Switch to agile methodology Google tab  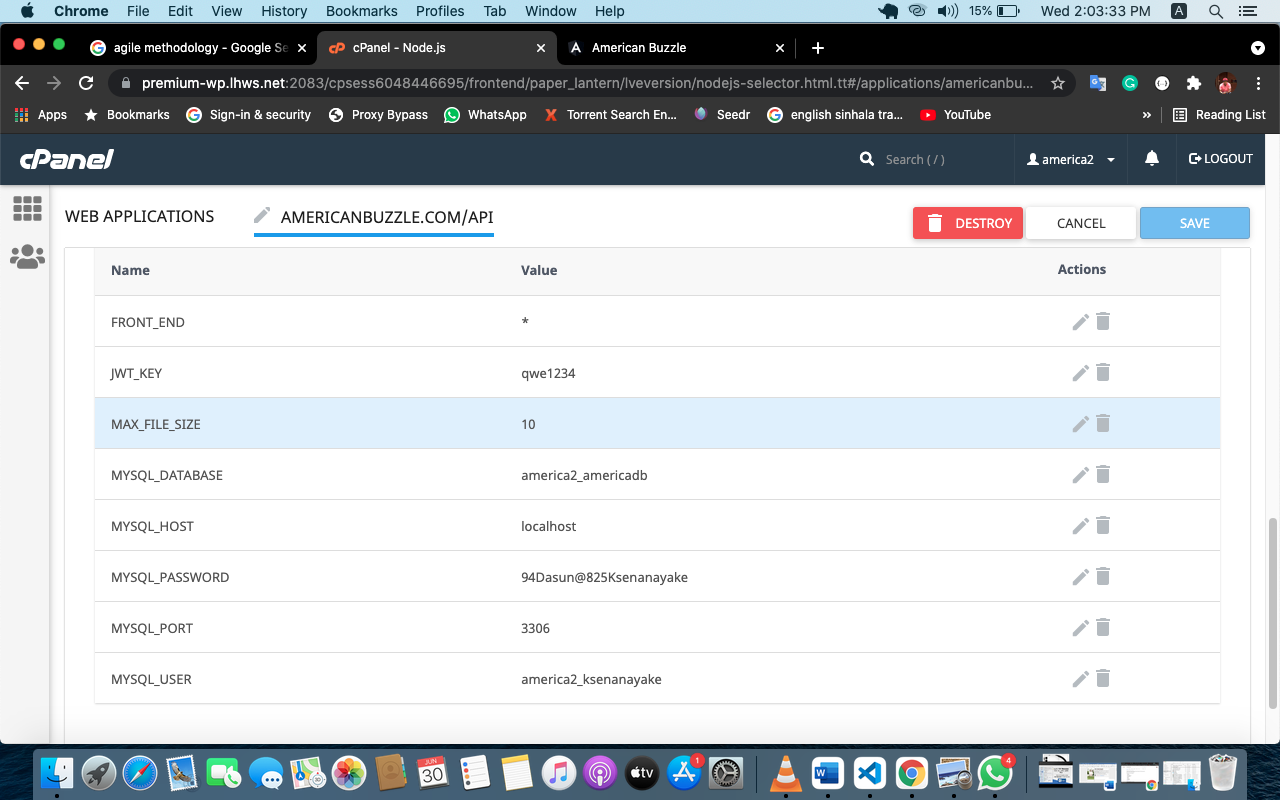tap(198, 47)
